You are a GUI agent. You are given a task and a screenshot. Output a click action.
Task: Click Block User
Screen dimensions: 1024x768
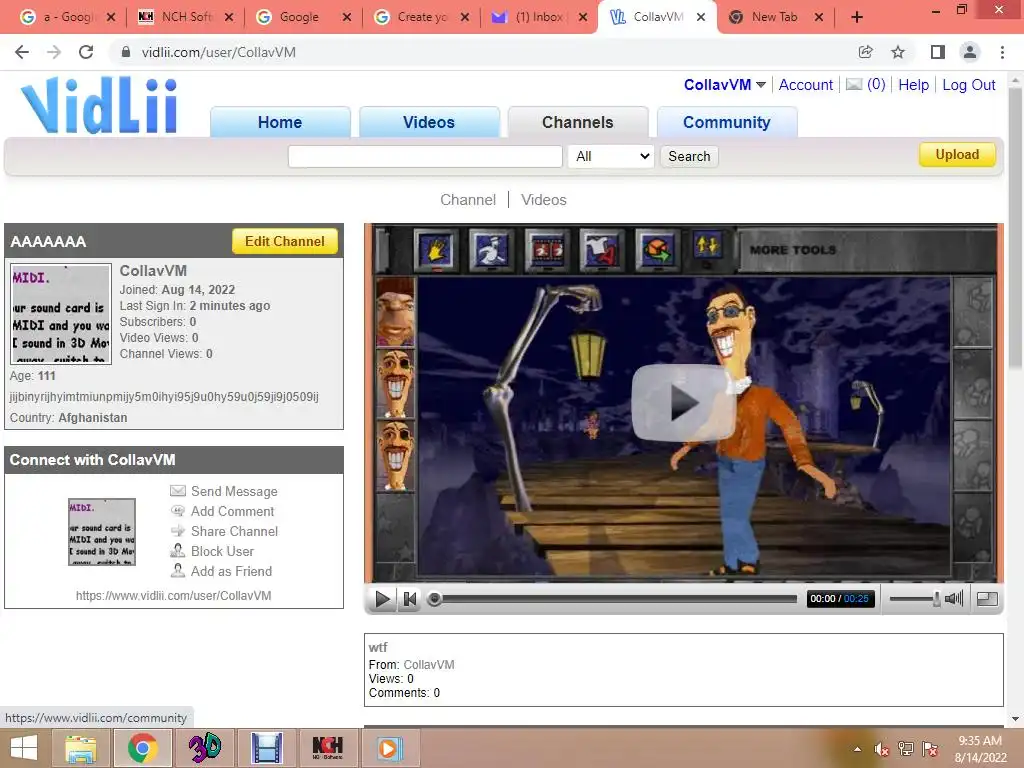point(222,551)
